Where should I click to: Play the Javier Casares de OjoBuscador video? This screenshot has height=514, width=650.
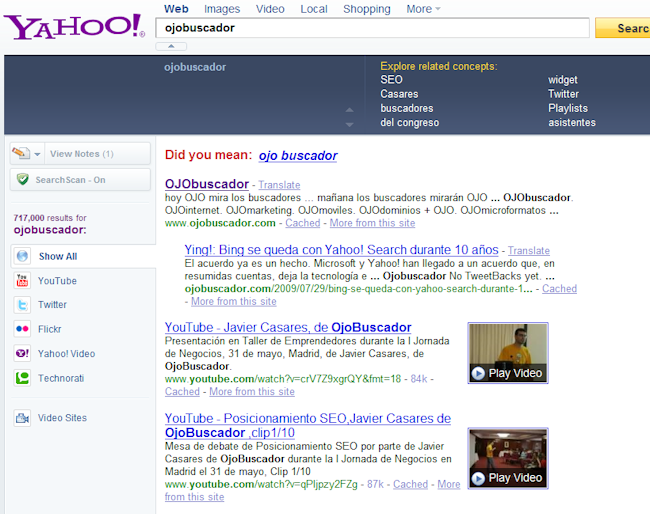[x=508, y=353]
